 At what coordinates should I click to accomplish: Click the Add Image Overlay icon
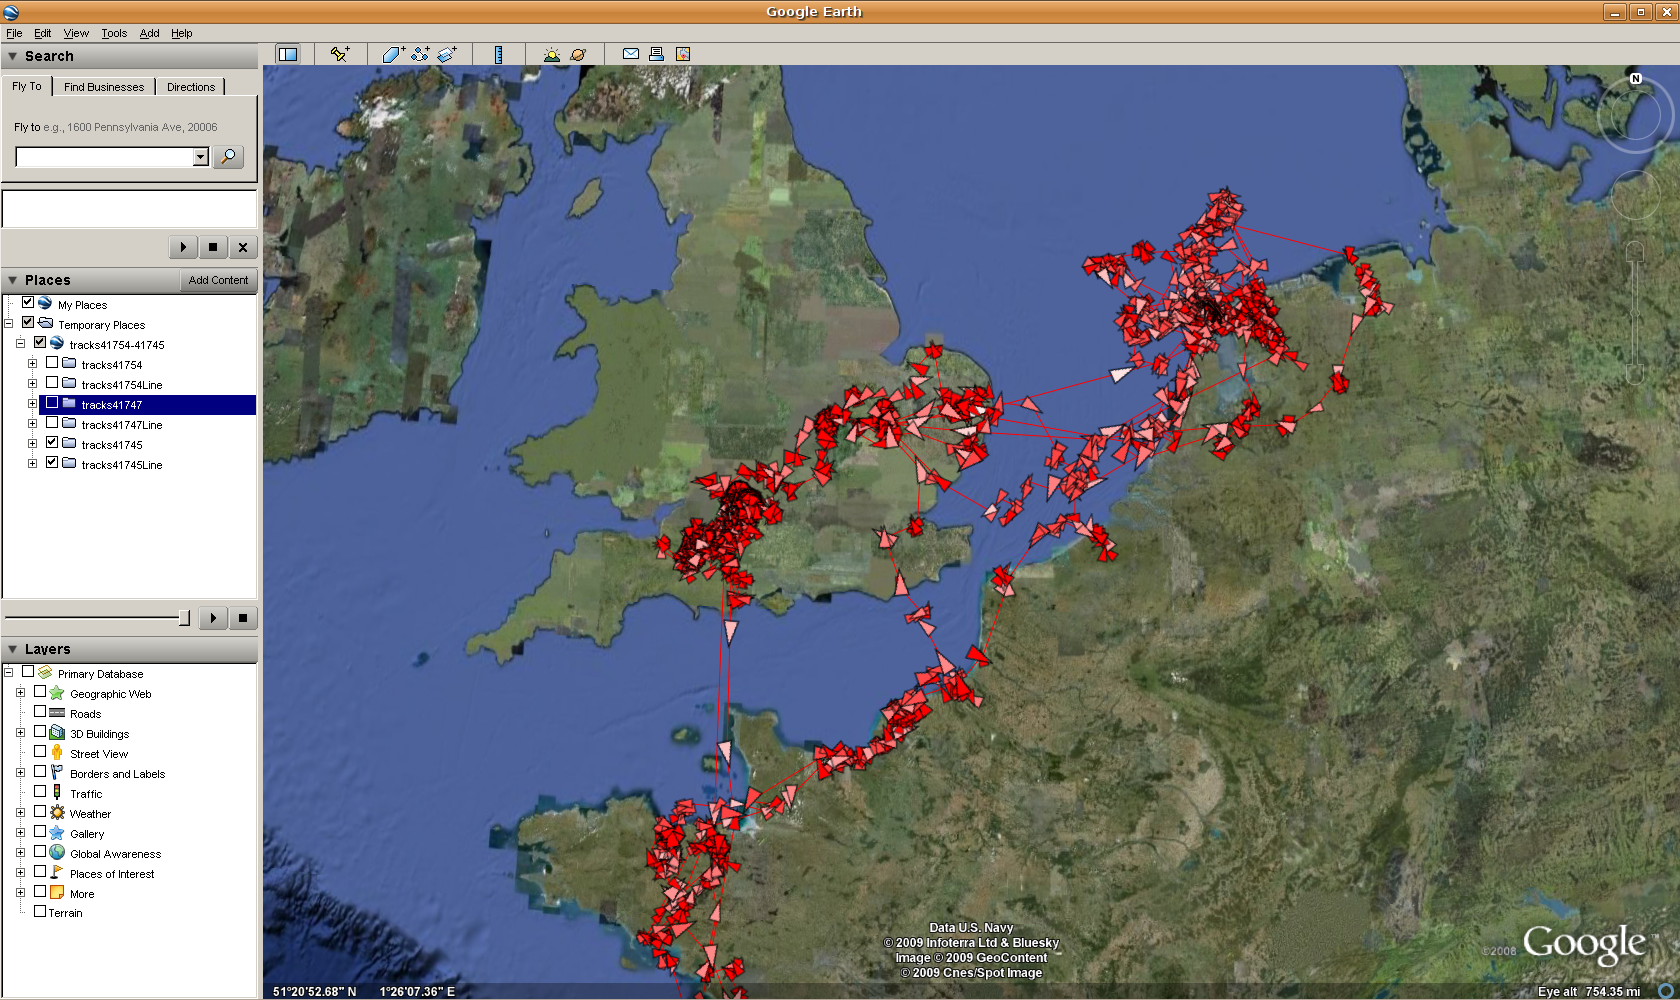[x=447, y=54]
